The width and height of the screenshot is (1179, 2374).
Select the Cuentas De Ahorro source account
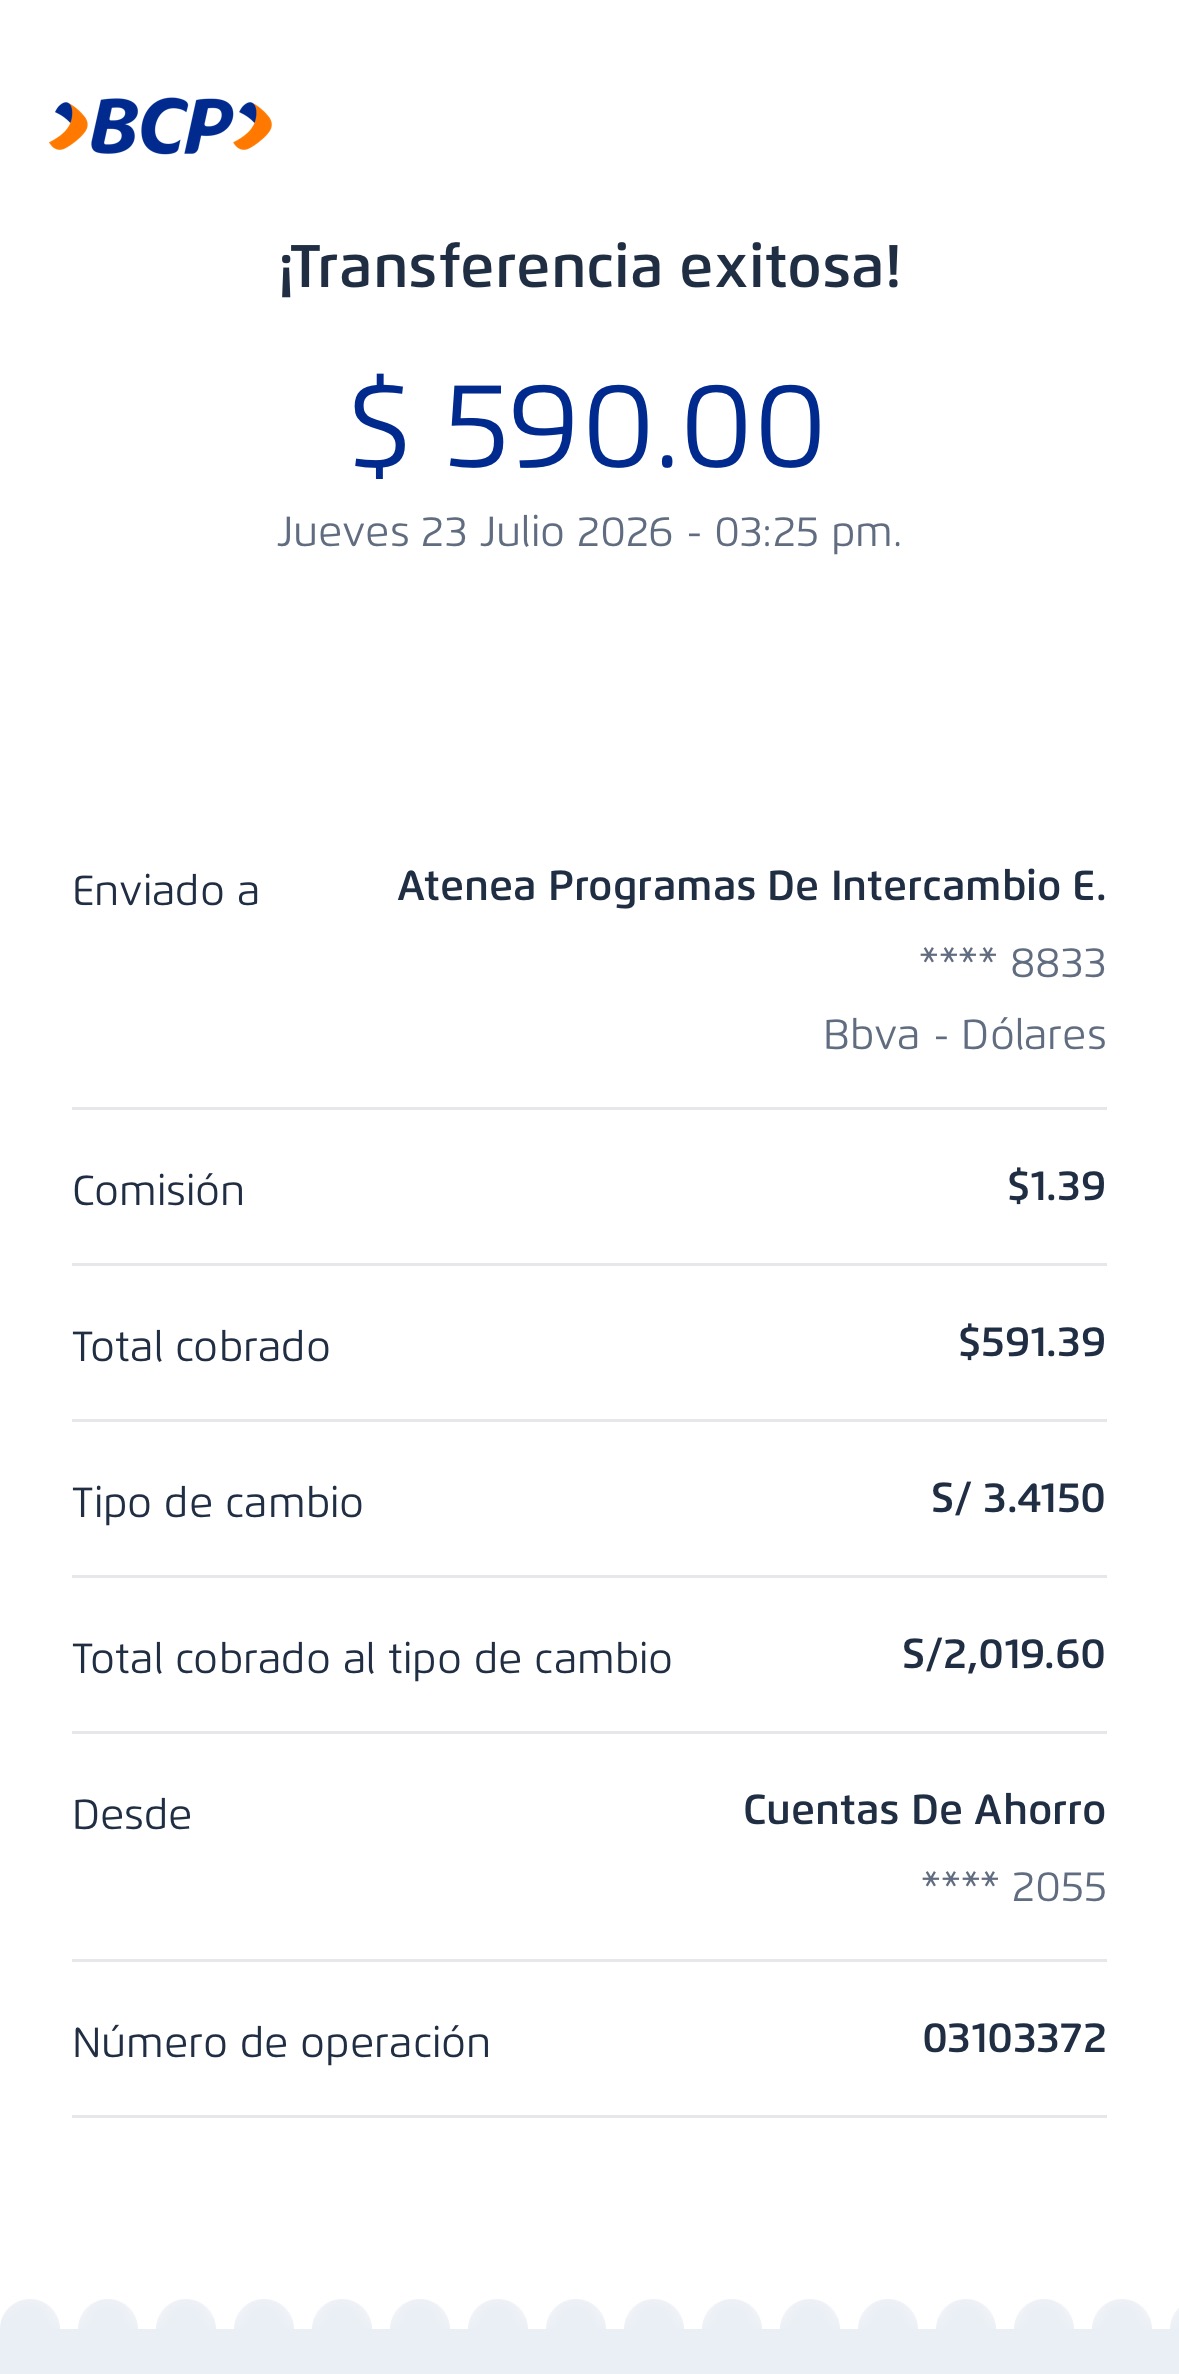pos(925,1810)
